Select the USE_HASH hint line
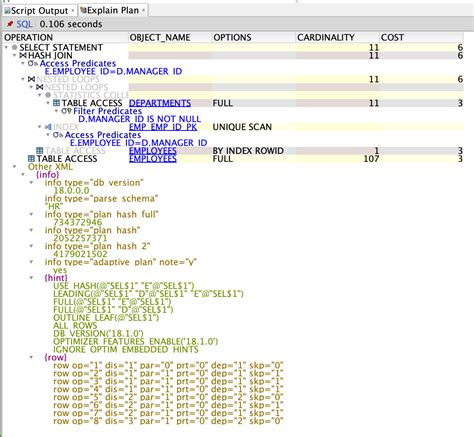474x437 pixels. coord(124,286)
